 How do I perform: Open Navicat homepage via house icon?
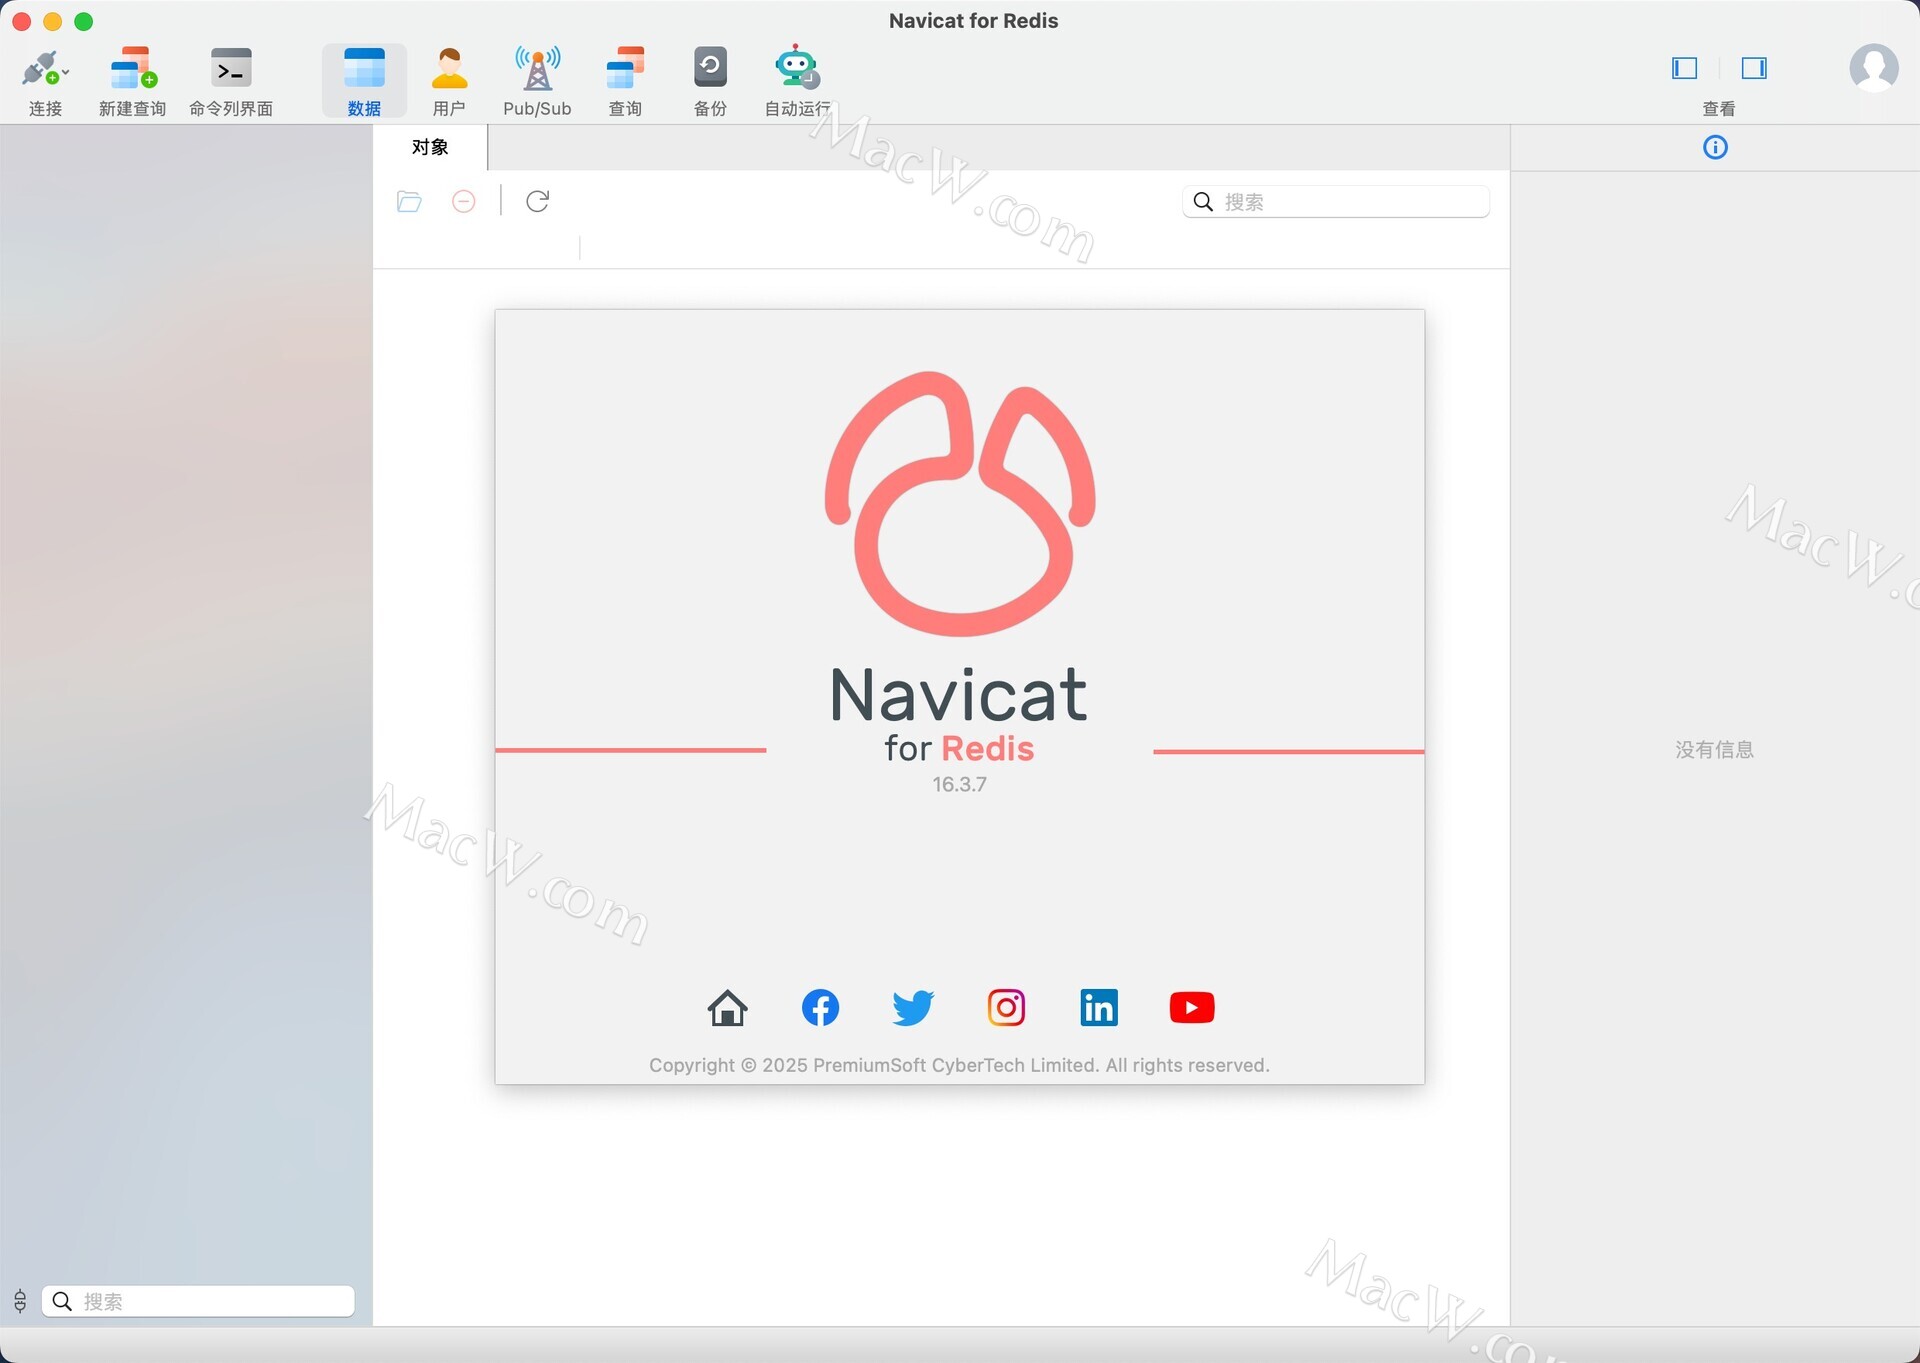(x=727, y=1008)
